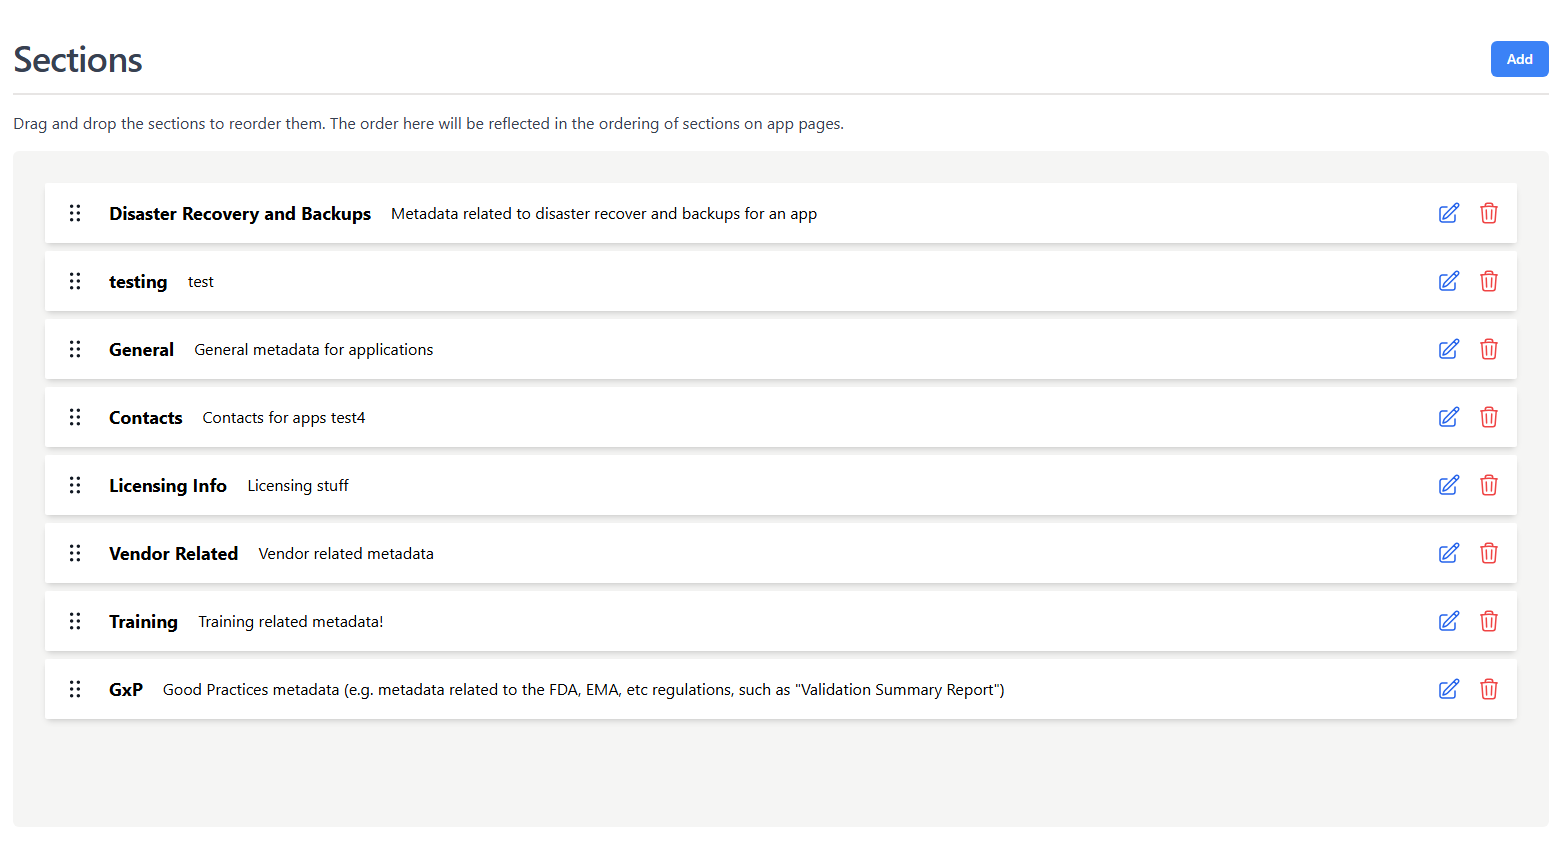Delete the testing section

click(1489, 281)
